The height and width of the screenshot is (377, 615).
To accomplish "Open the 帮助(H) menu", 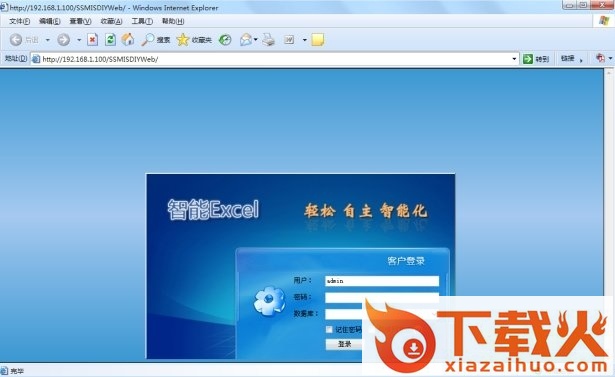I will pyautogui.click(x=173, y=21).
